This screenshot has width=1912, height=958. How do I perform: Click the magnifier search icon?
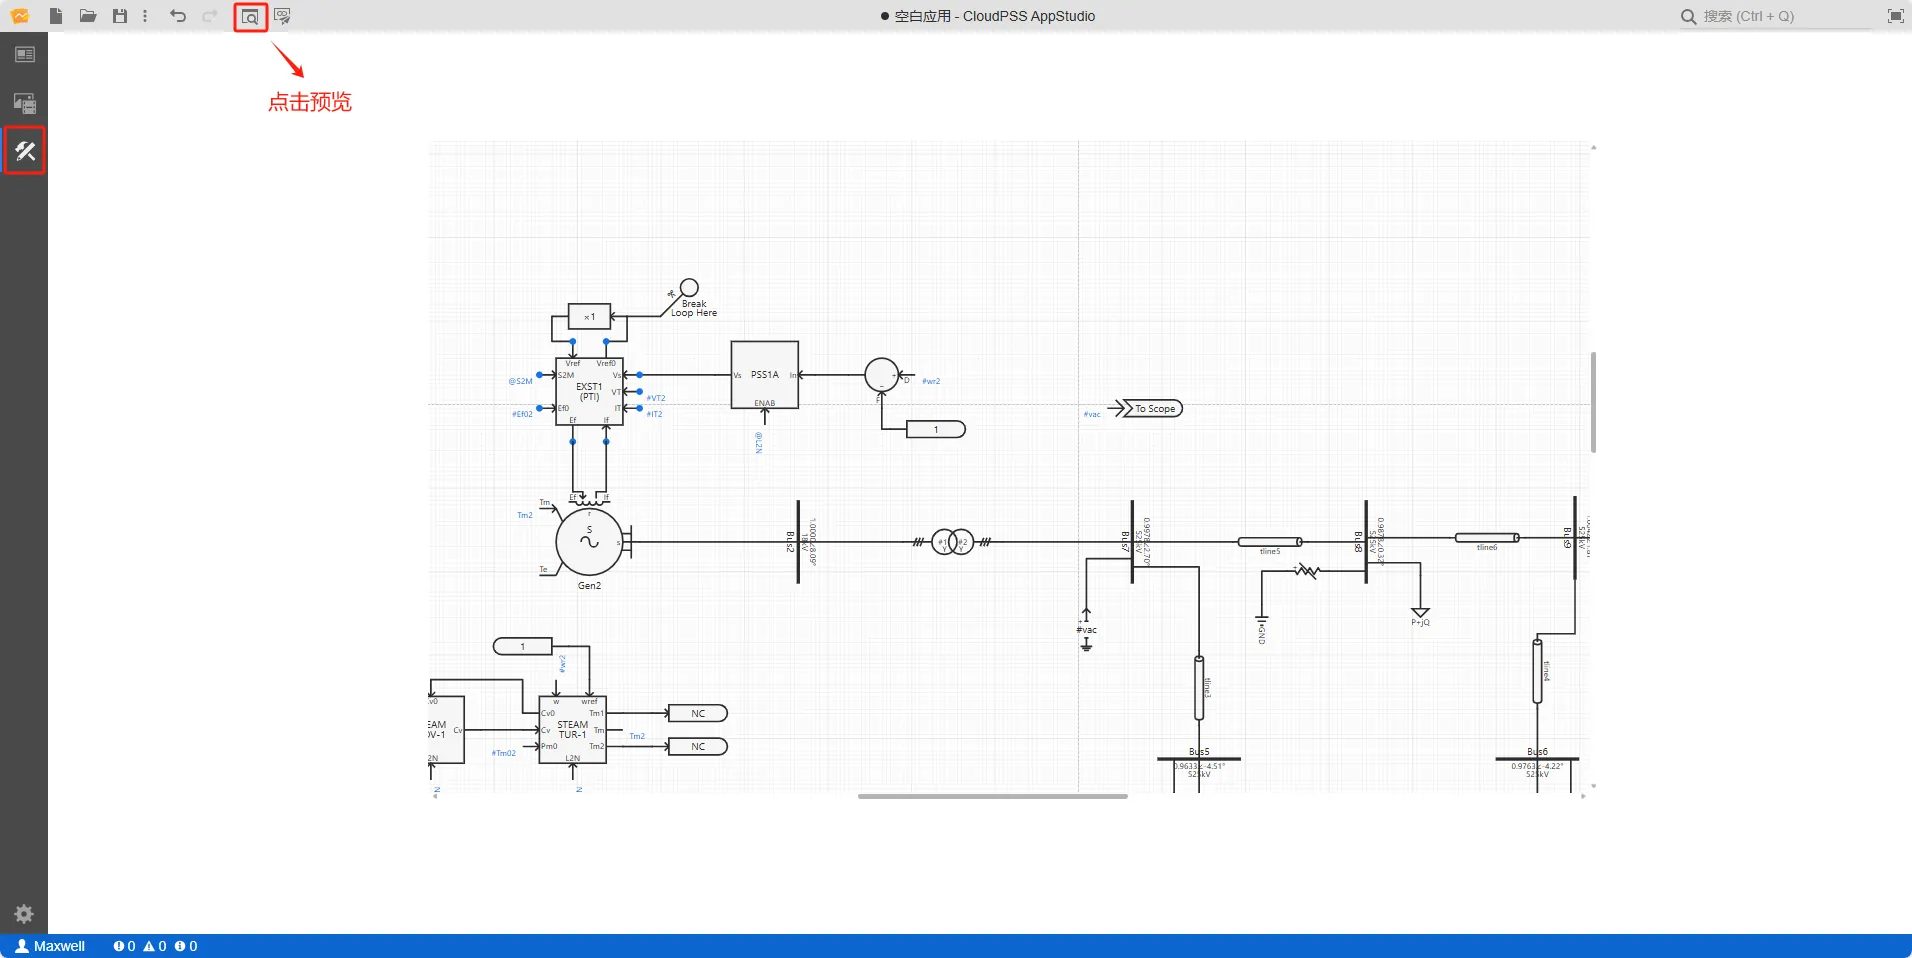1688,16
